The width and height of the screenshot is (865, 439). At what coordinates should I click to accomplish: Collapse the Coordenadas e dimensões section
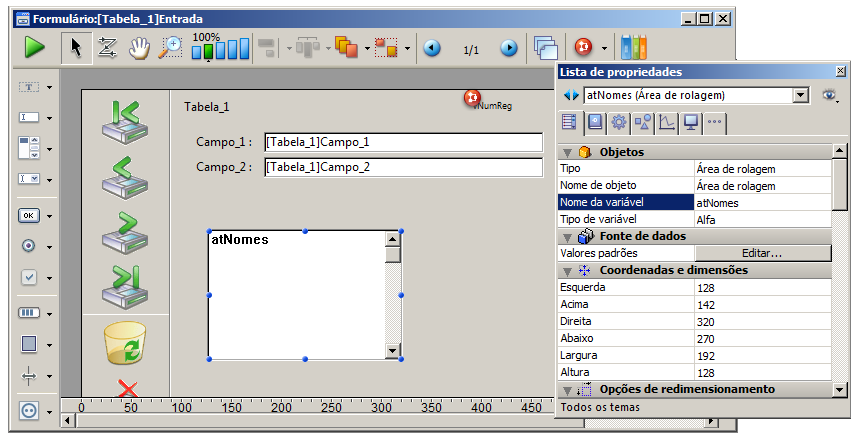[x=567, y=270]
